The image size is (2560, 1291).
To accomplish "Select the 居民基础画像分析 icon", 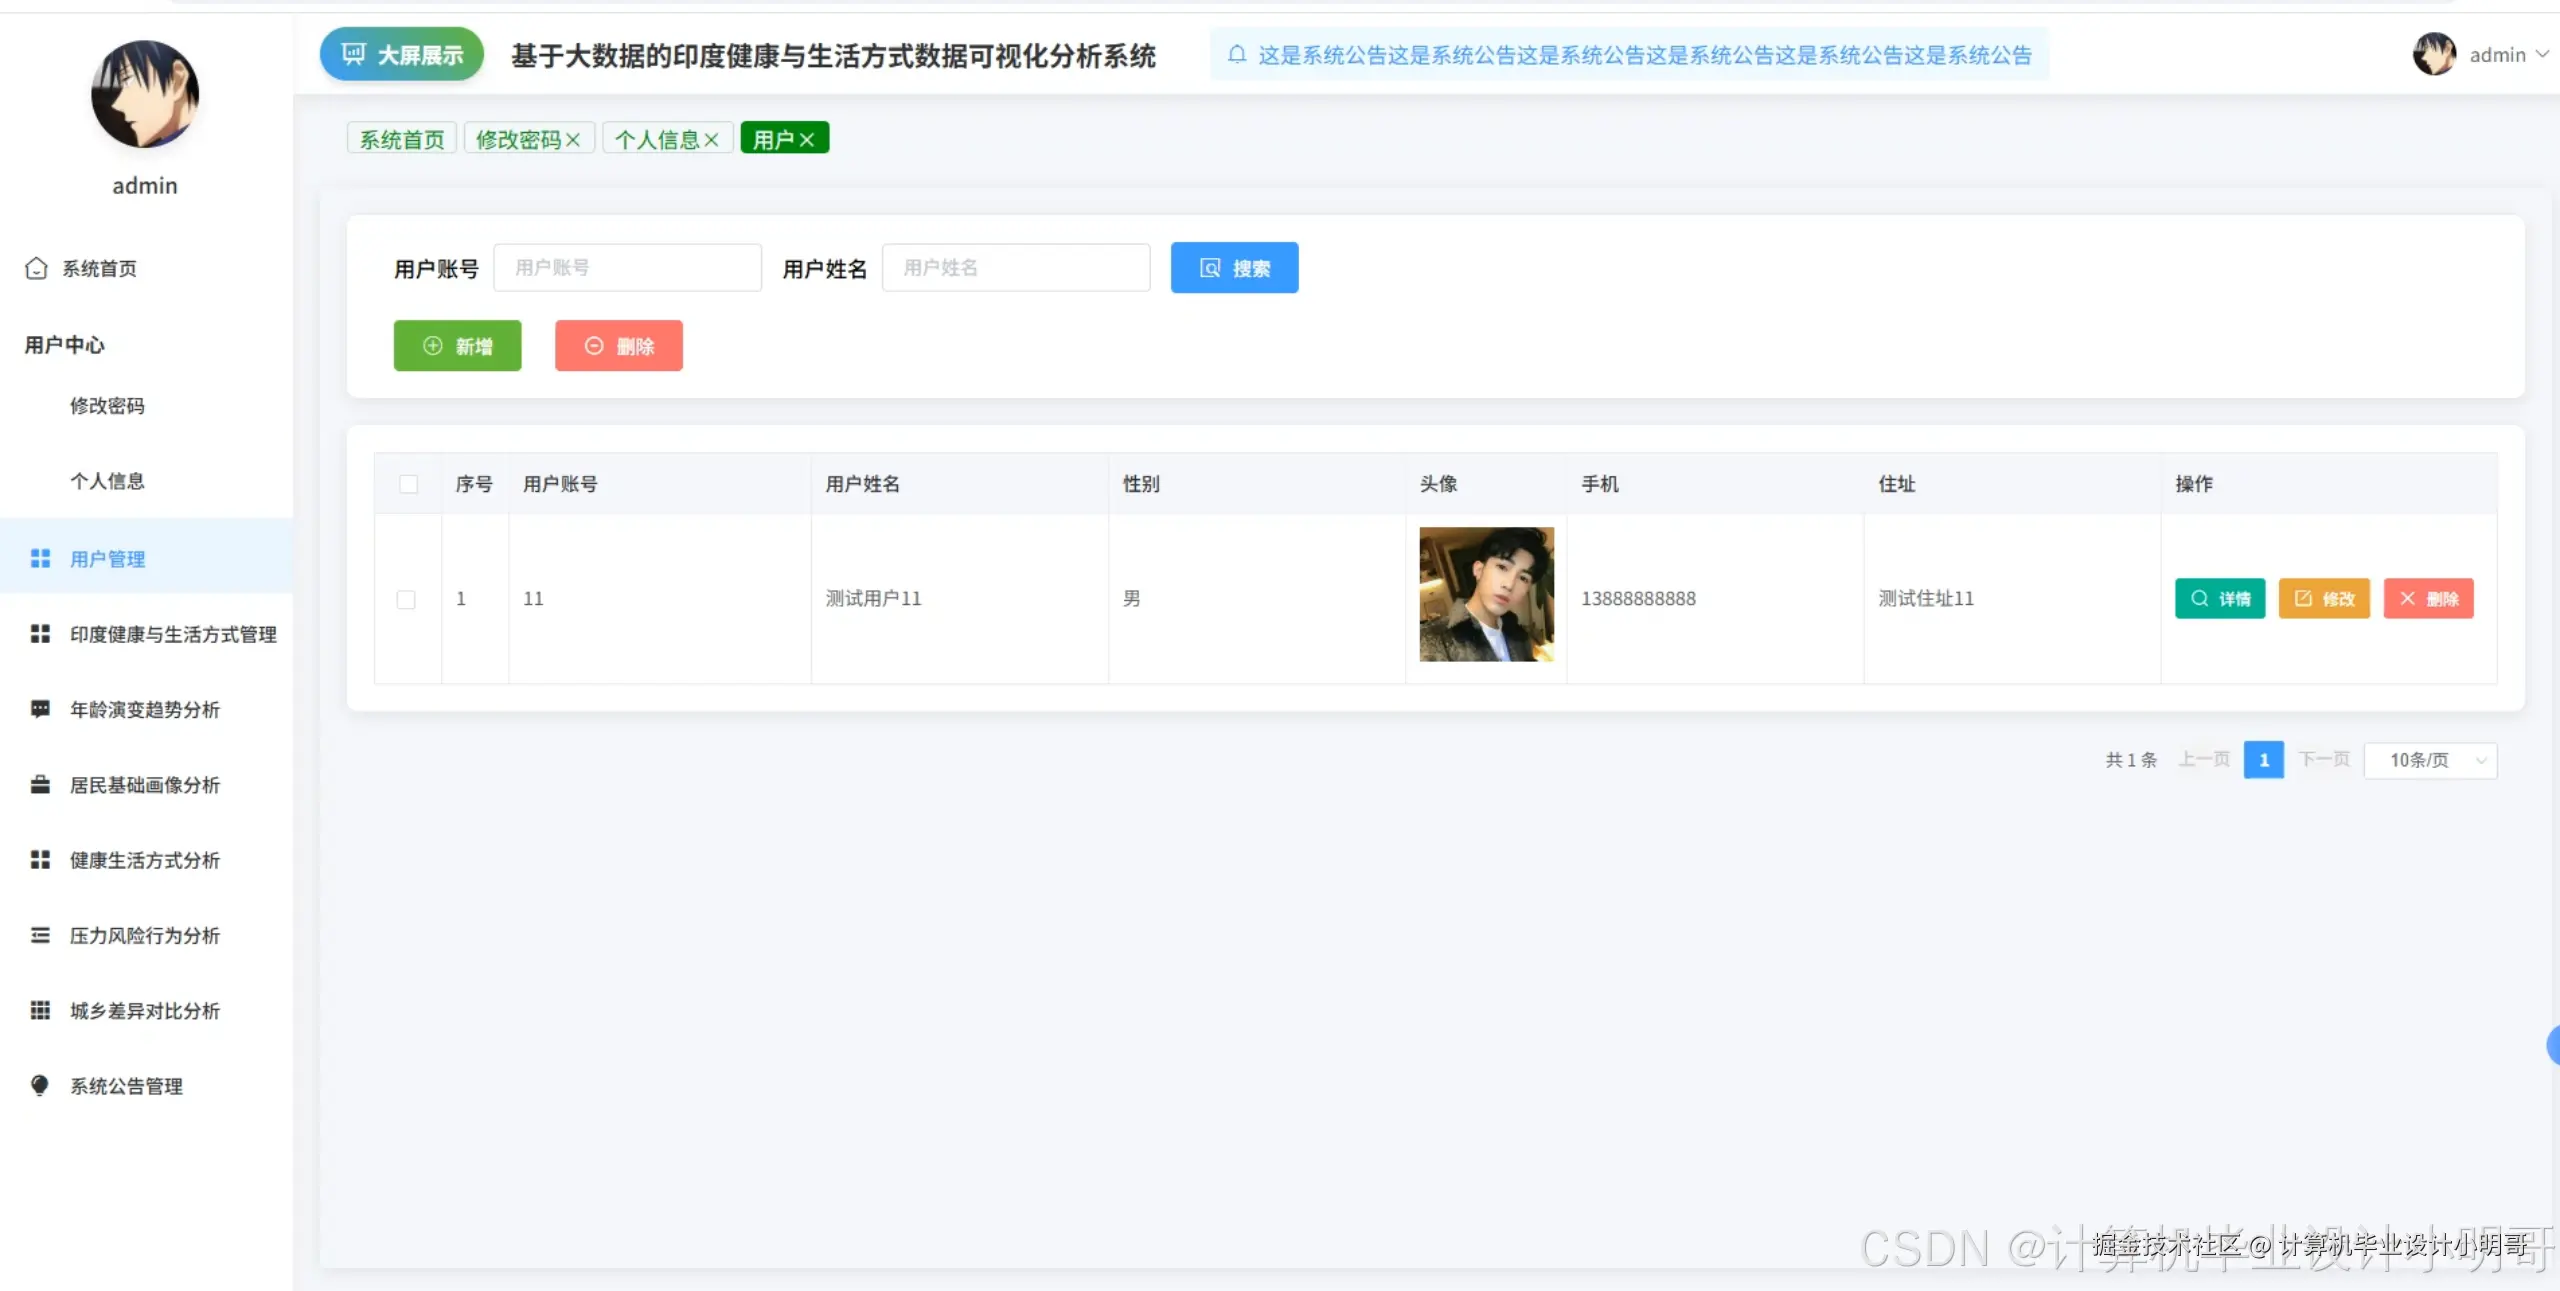I will point(40,784).
